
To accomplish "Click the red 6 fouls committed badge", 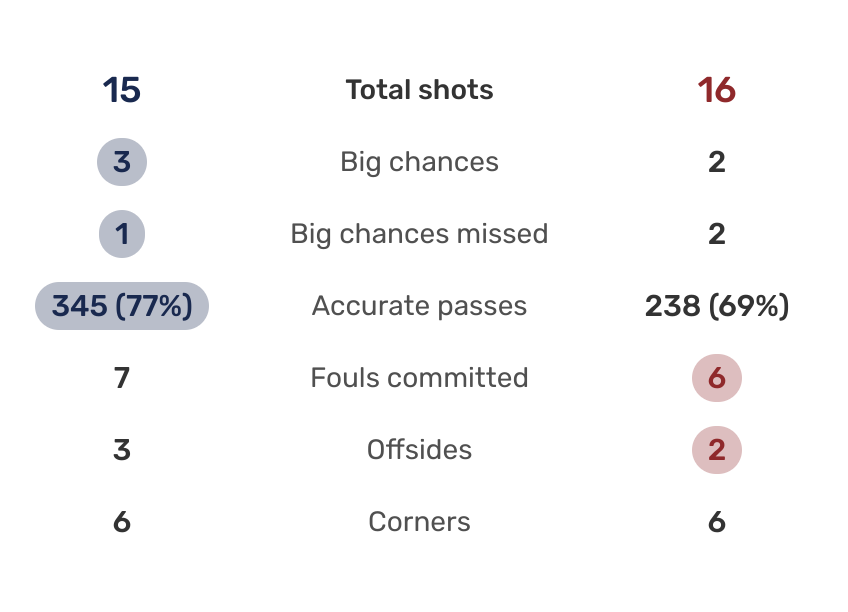I will click(x=717, y=378).
